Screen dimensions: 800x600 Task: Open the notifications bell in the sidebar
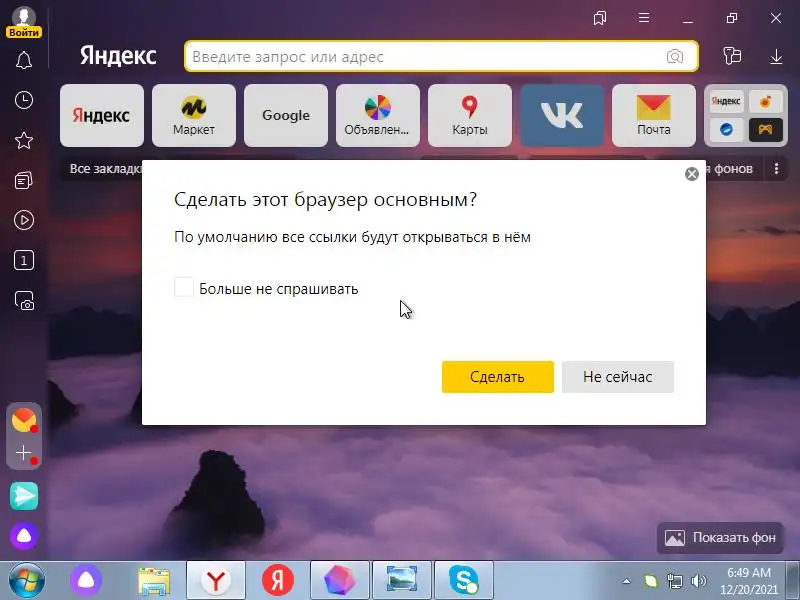pos(23,60)
